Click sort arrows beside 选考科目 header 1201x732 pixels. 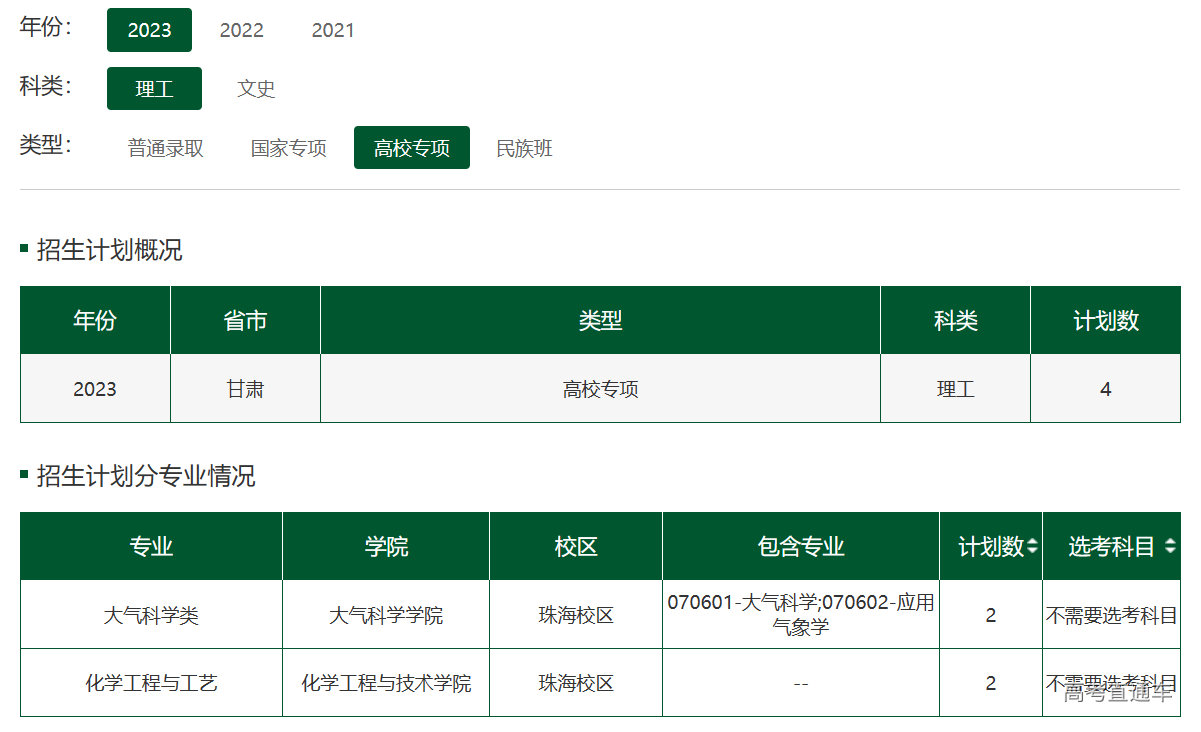click(1169, 547)
